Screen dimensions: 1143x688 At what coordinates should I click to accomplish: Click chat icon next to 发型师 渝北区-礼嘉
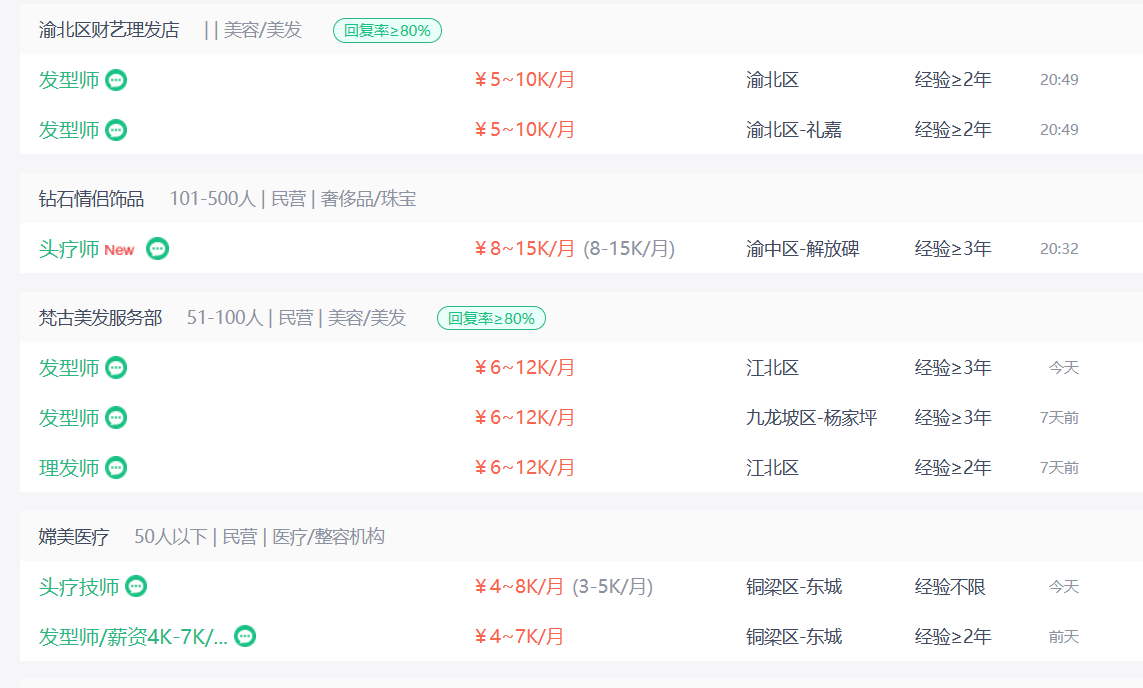pos(116,130)
